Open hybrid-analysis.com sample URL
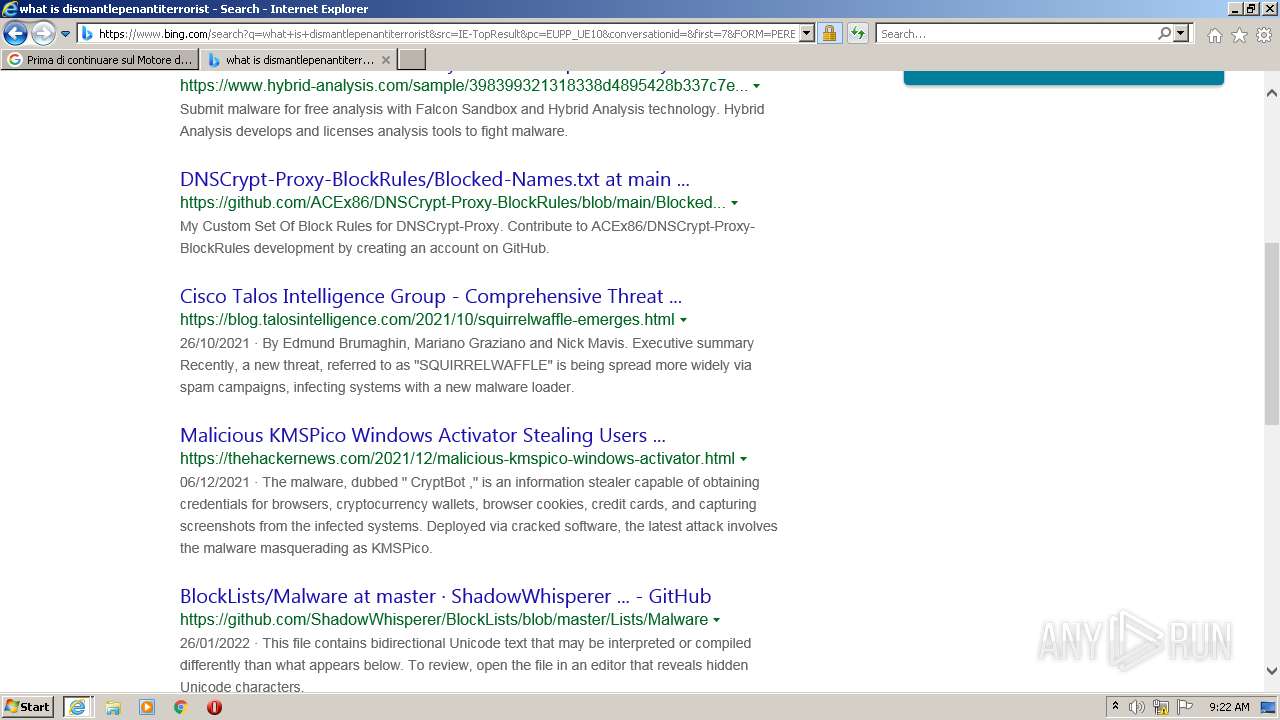 [464, 85]
